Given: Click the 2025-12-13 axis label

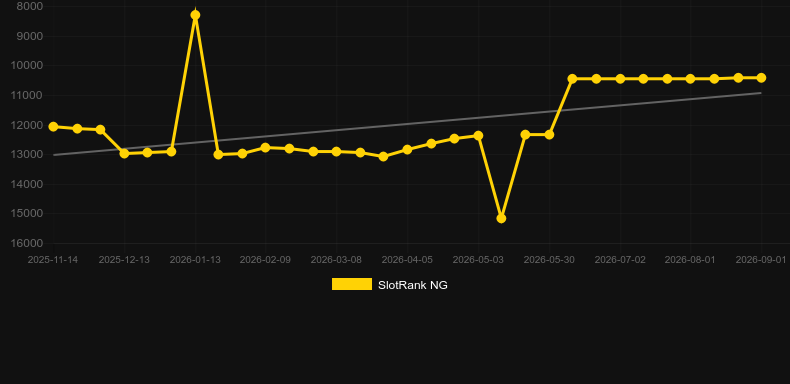Looking at the screenshot, I should click(124, 260).
